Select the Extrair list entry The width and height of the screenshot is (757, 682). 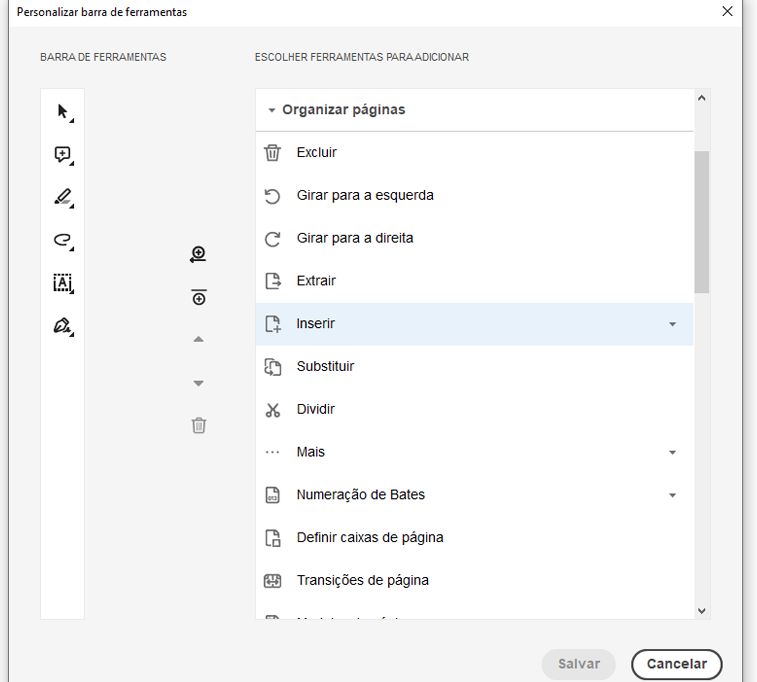click(x=475, y=281)
